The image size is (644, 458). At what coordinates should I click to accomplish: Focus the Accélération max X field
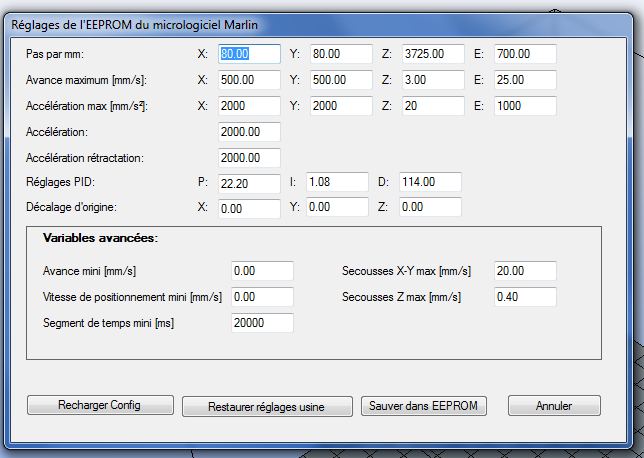pos(249,106)
